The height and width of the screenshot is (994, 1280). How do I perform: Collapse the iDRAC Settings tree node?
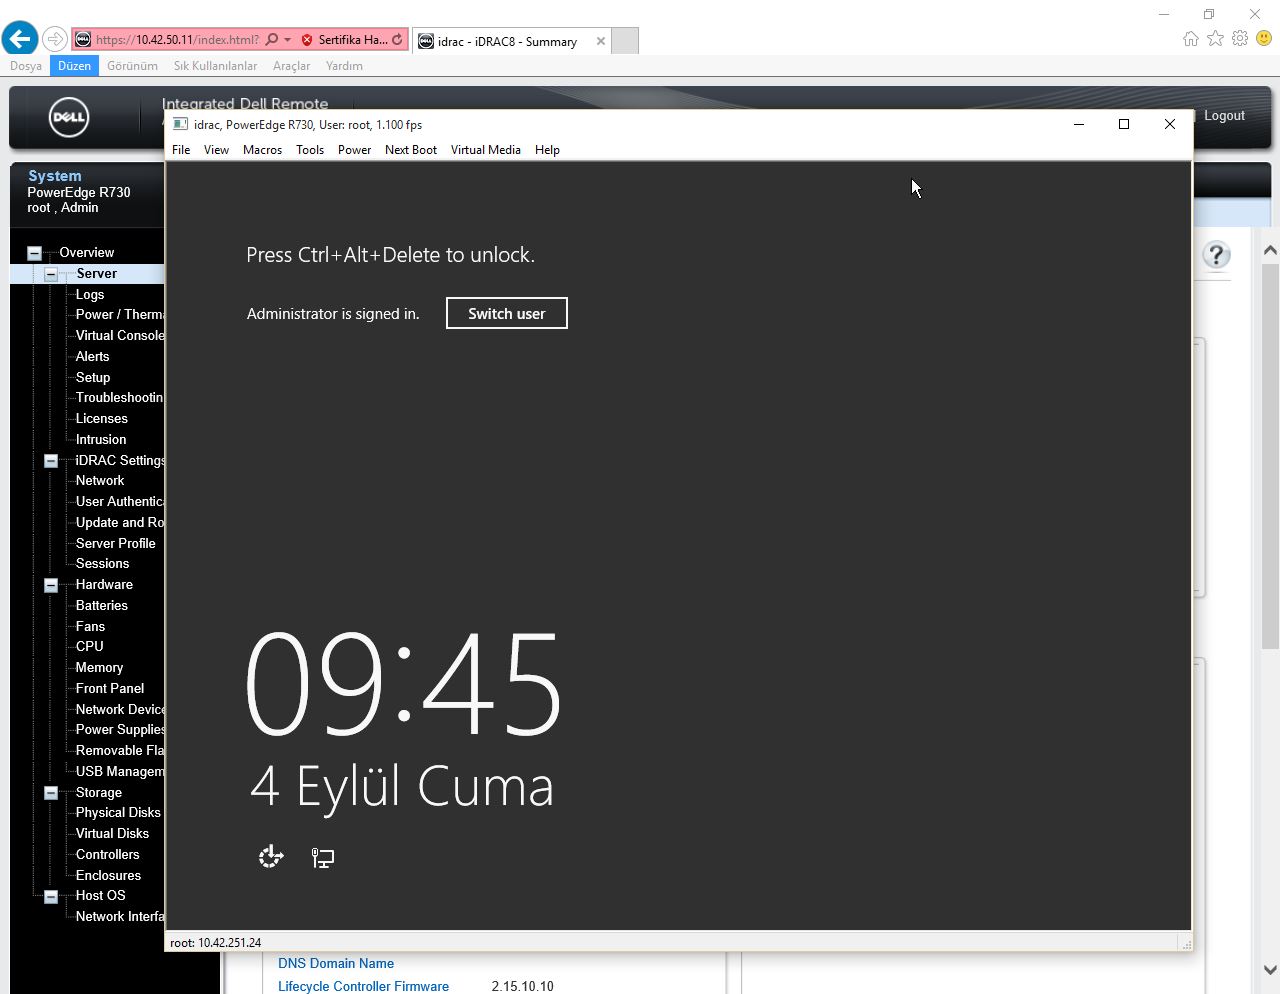[51, 461]
